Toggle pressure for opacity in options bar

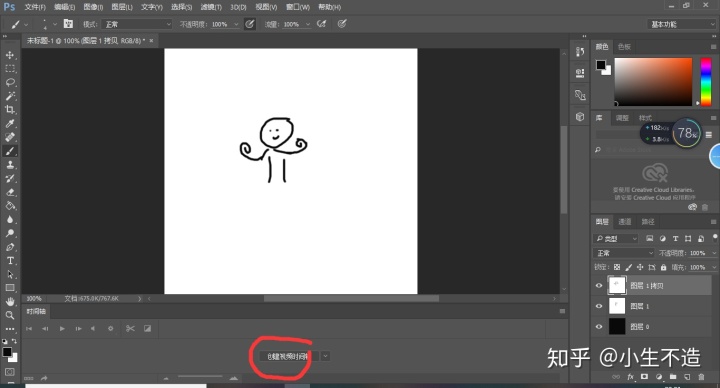pyautogui.click(x=249, y=24)
